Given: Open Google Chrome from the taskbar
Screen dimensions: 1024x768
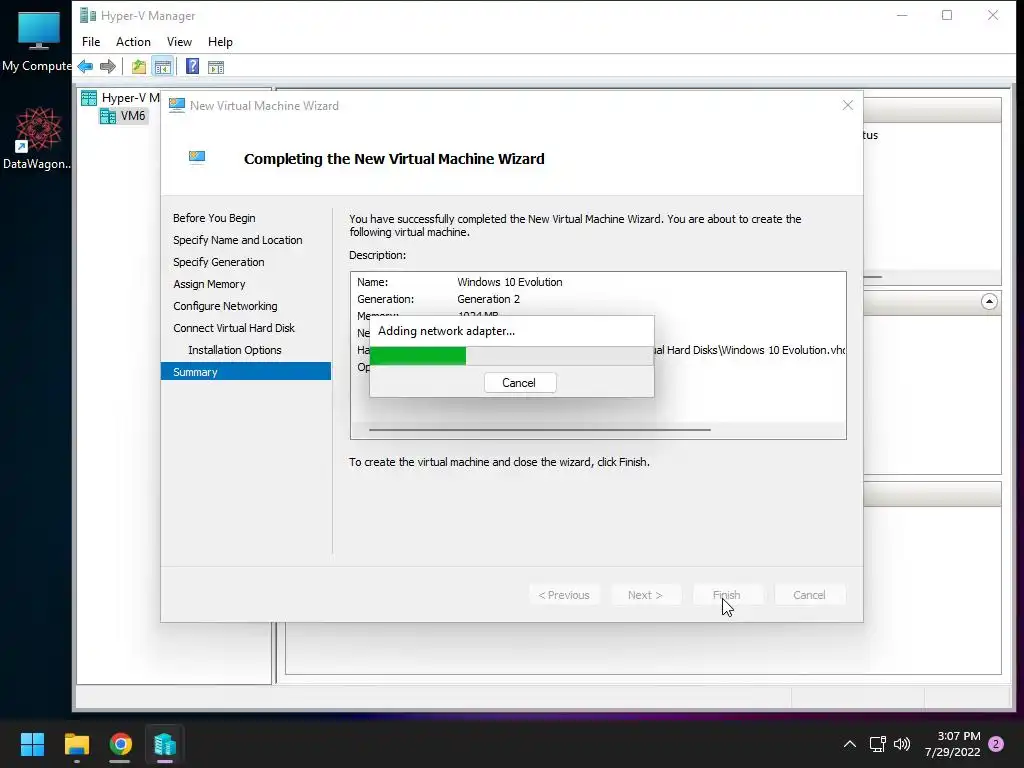Looking at the screenshot, I should click(x=121, y=744).
